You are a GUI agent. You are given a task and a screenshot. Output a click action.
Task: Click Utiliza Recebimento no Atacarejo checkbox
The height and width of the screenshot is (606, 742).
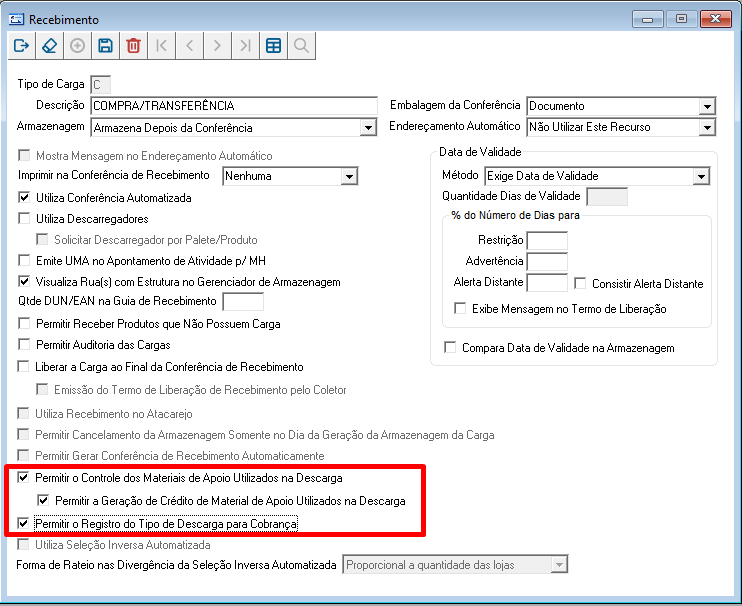23,413
